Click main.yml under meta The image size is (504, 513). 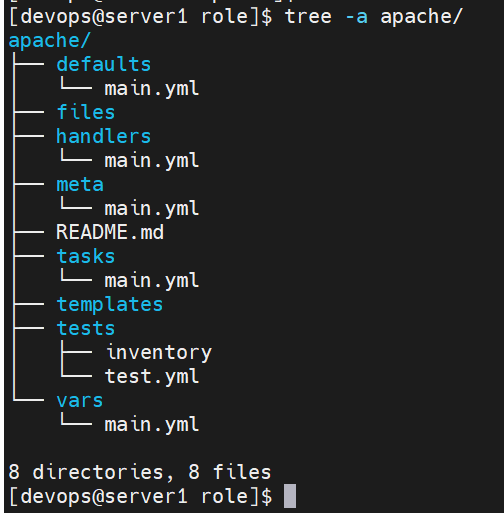[x=152, y=209]
